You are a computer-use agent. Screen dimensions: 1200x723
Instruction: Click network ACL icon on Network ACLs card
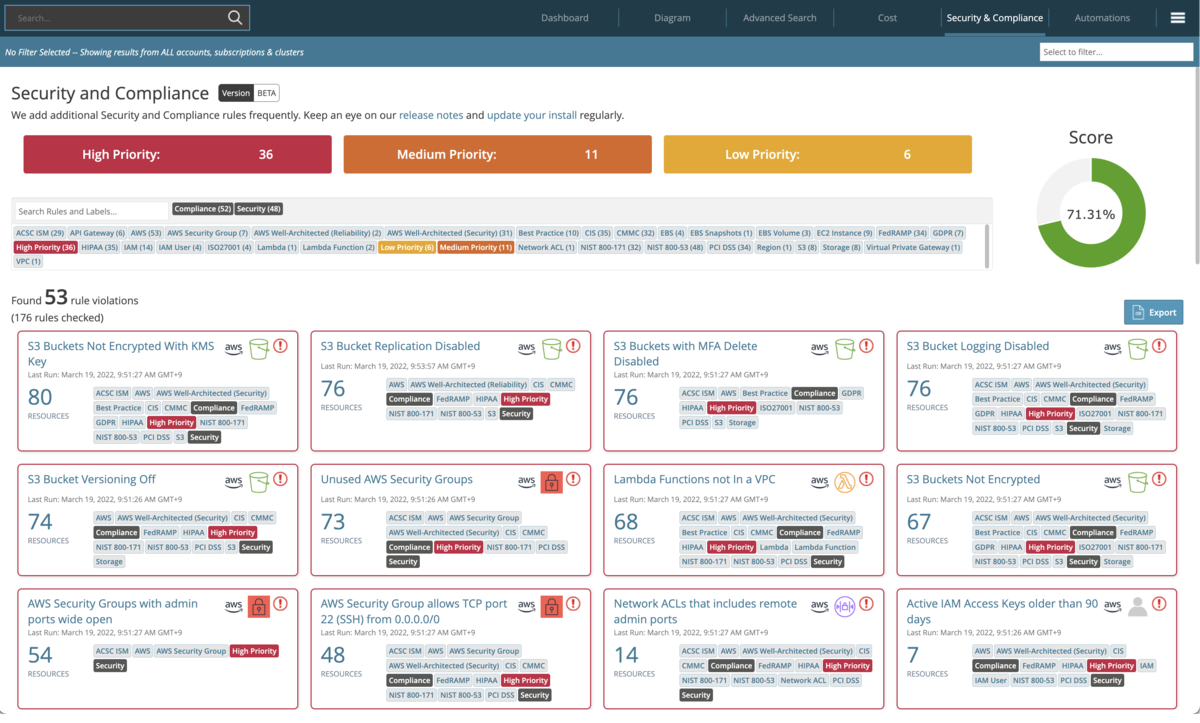point(844,606)
